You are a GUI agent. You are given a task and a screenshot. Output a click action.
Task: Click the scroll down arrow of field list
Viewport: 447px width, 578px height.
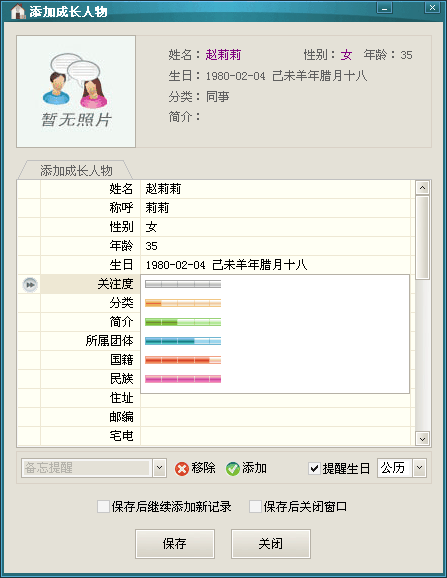(422, 439)
